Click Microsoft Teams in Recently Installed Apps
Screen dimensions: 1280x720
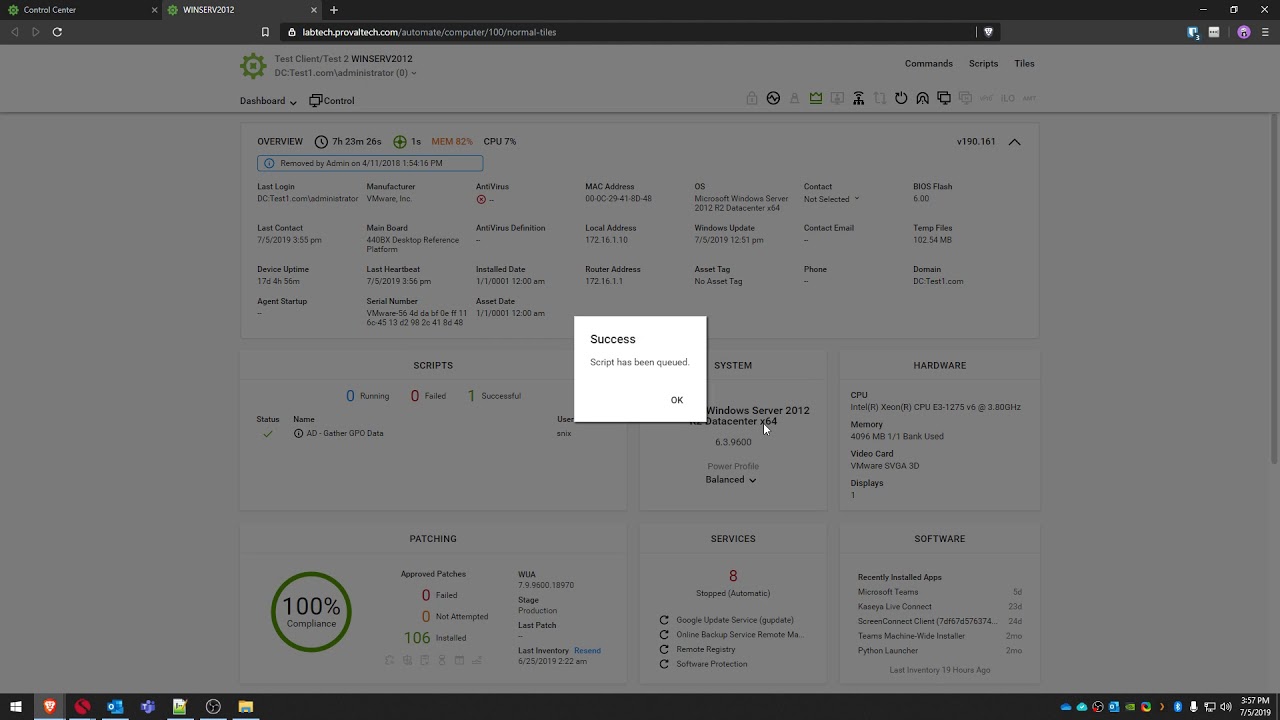(888, 592)
